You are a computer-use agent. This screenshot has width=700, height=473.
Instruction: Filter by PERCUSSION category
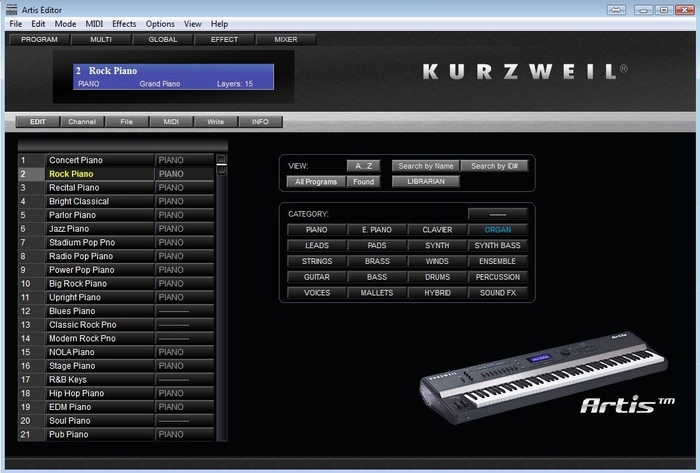498,277
